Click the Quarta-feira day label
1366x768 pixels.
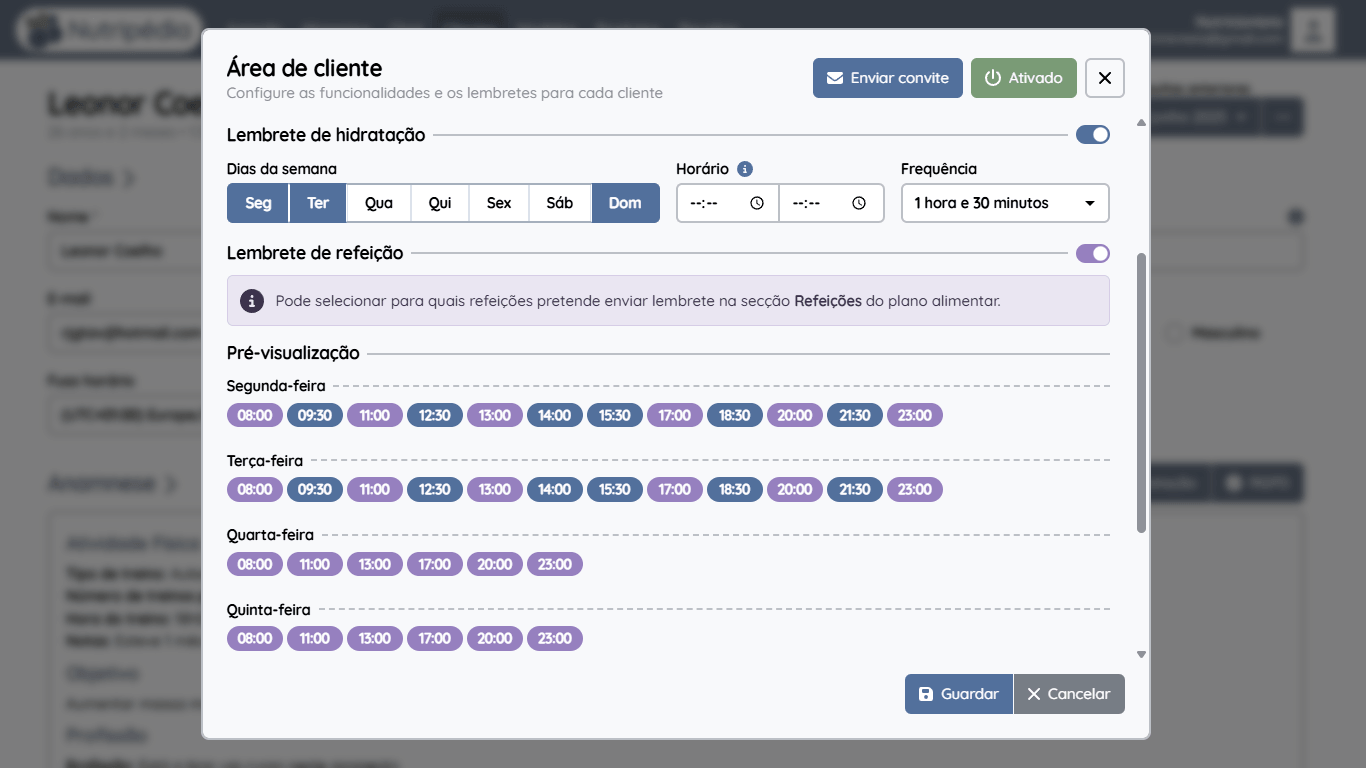270,535
